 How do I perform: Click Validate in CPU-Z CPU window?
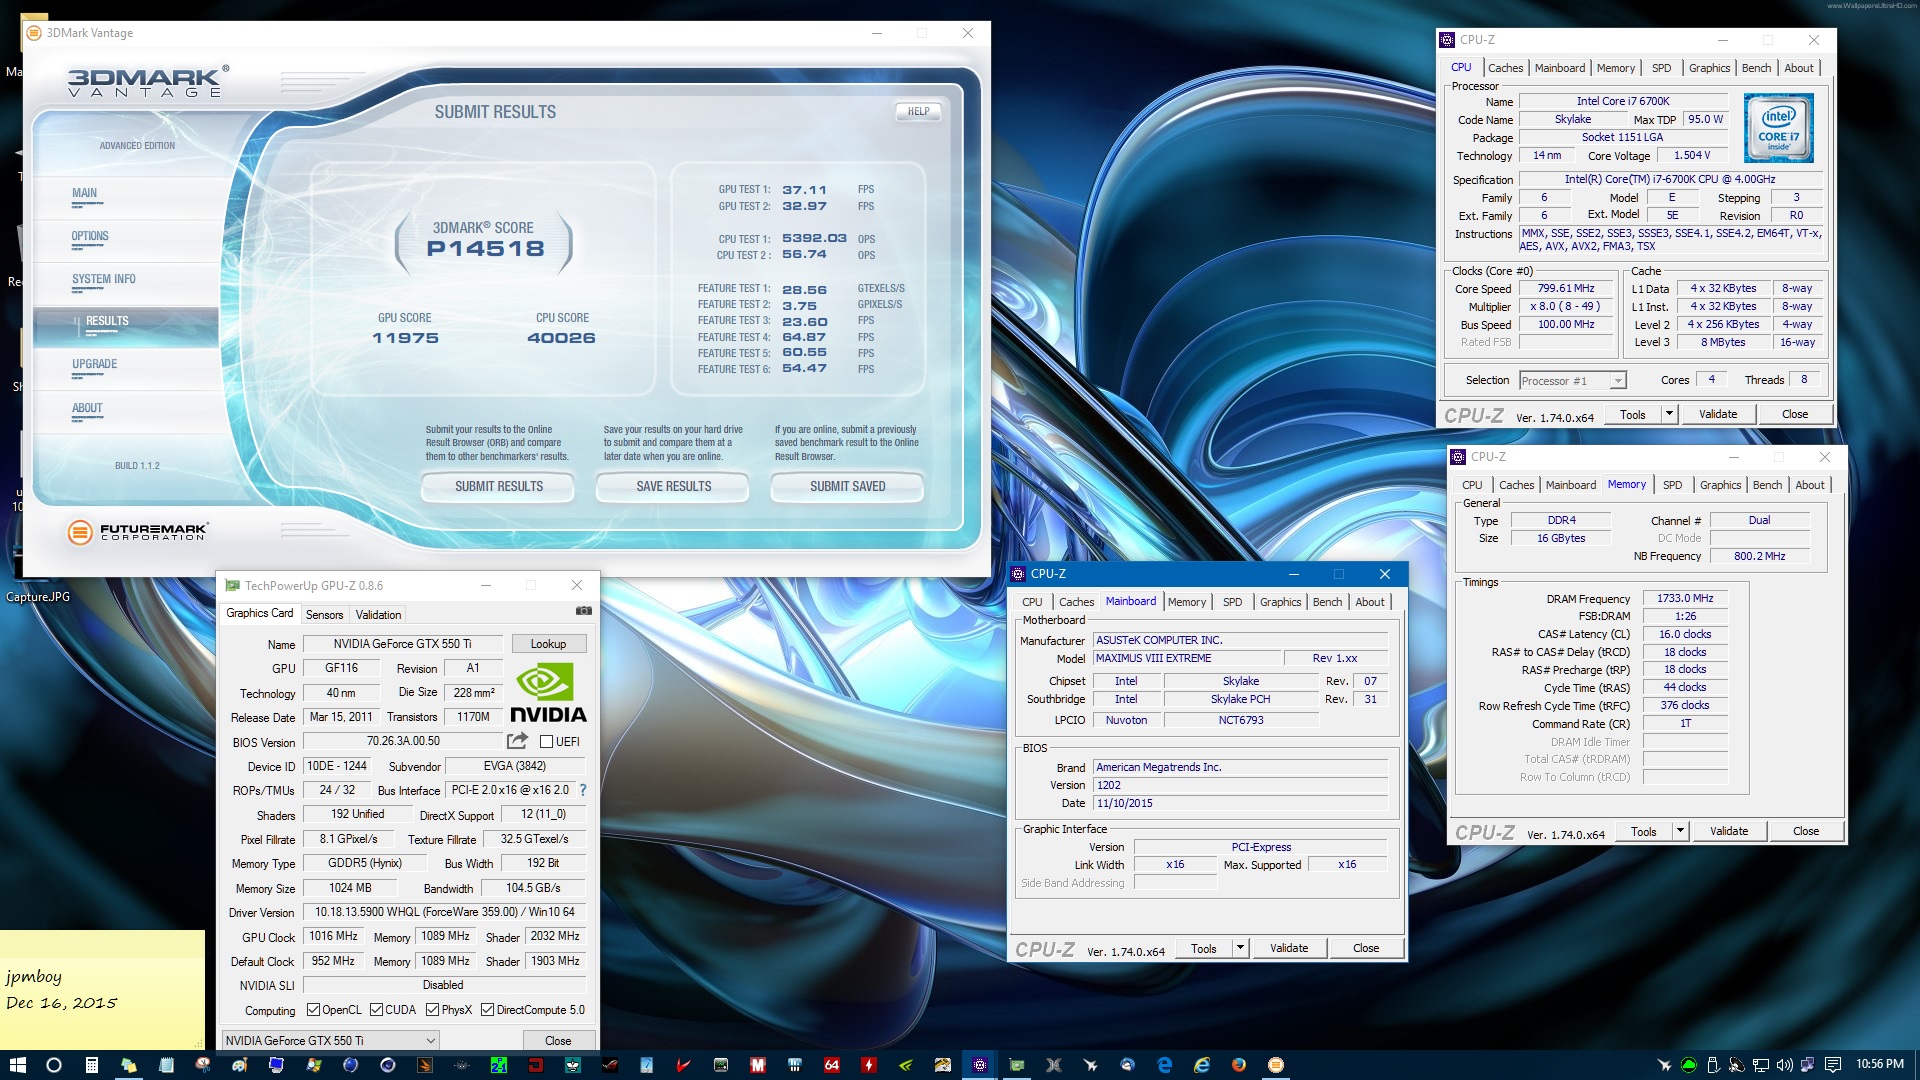click(1717, 414)
